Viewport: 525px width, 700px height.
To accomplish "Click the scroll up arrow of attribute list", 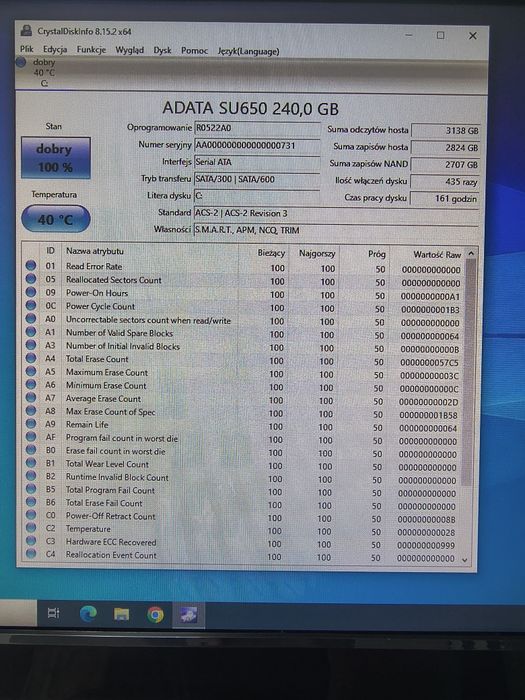I will pos(471,254).
